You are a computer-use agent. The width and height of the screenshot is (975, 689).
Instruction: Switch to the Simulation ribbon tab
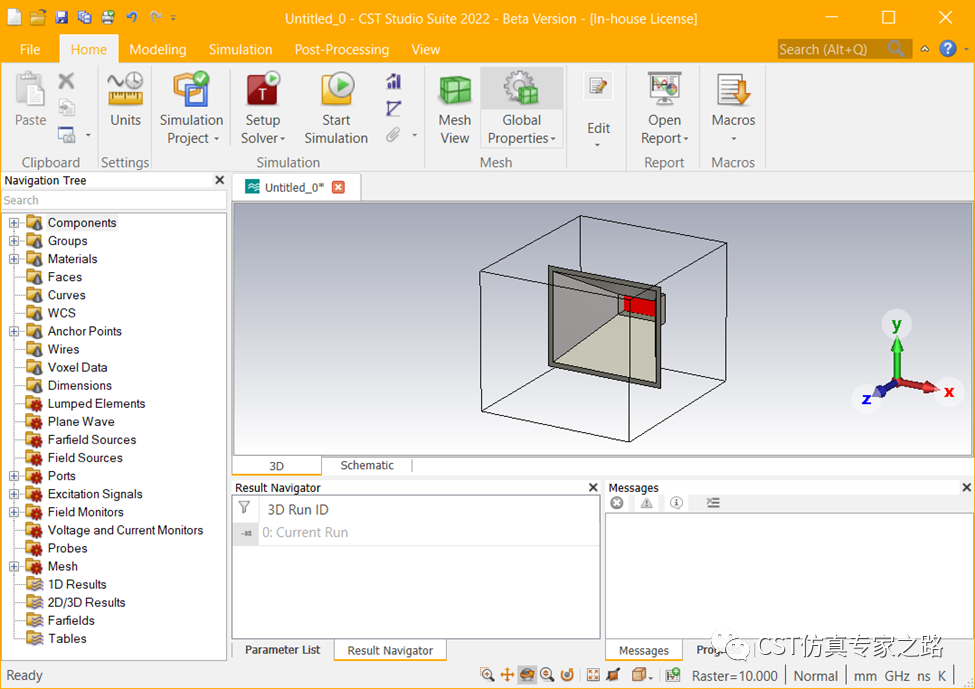pyautogui.click(x=240, y=49)
